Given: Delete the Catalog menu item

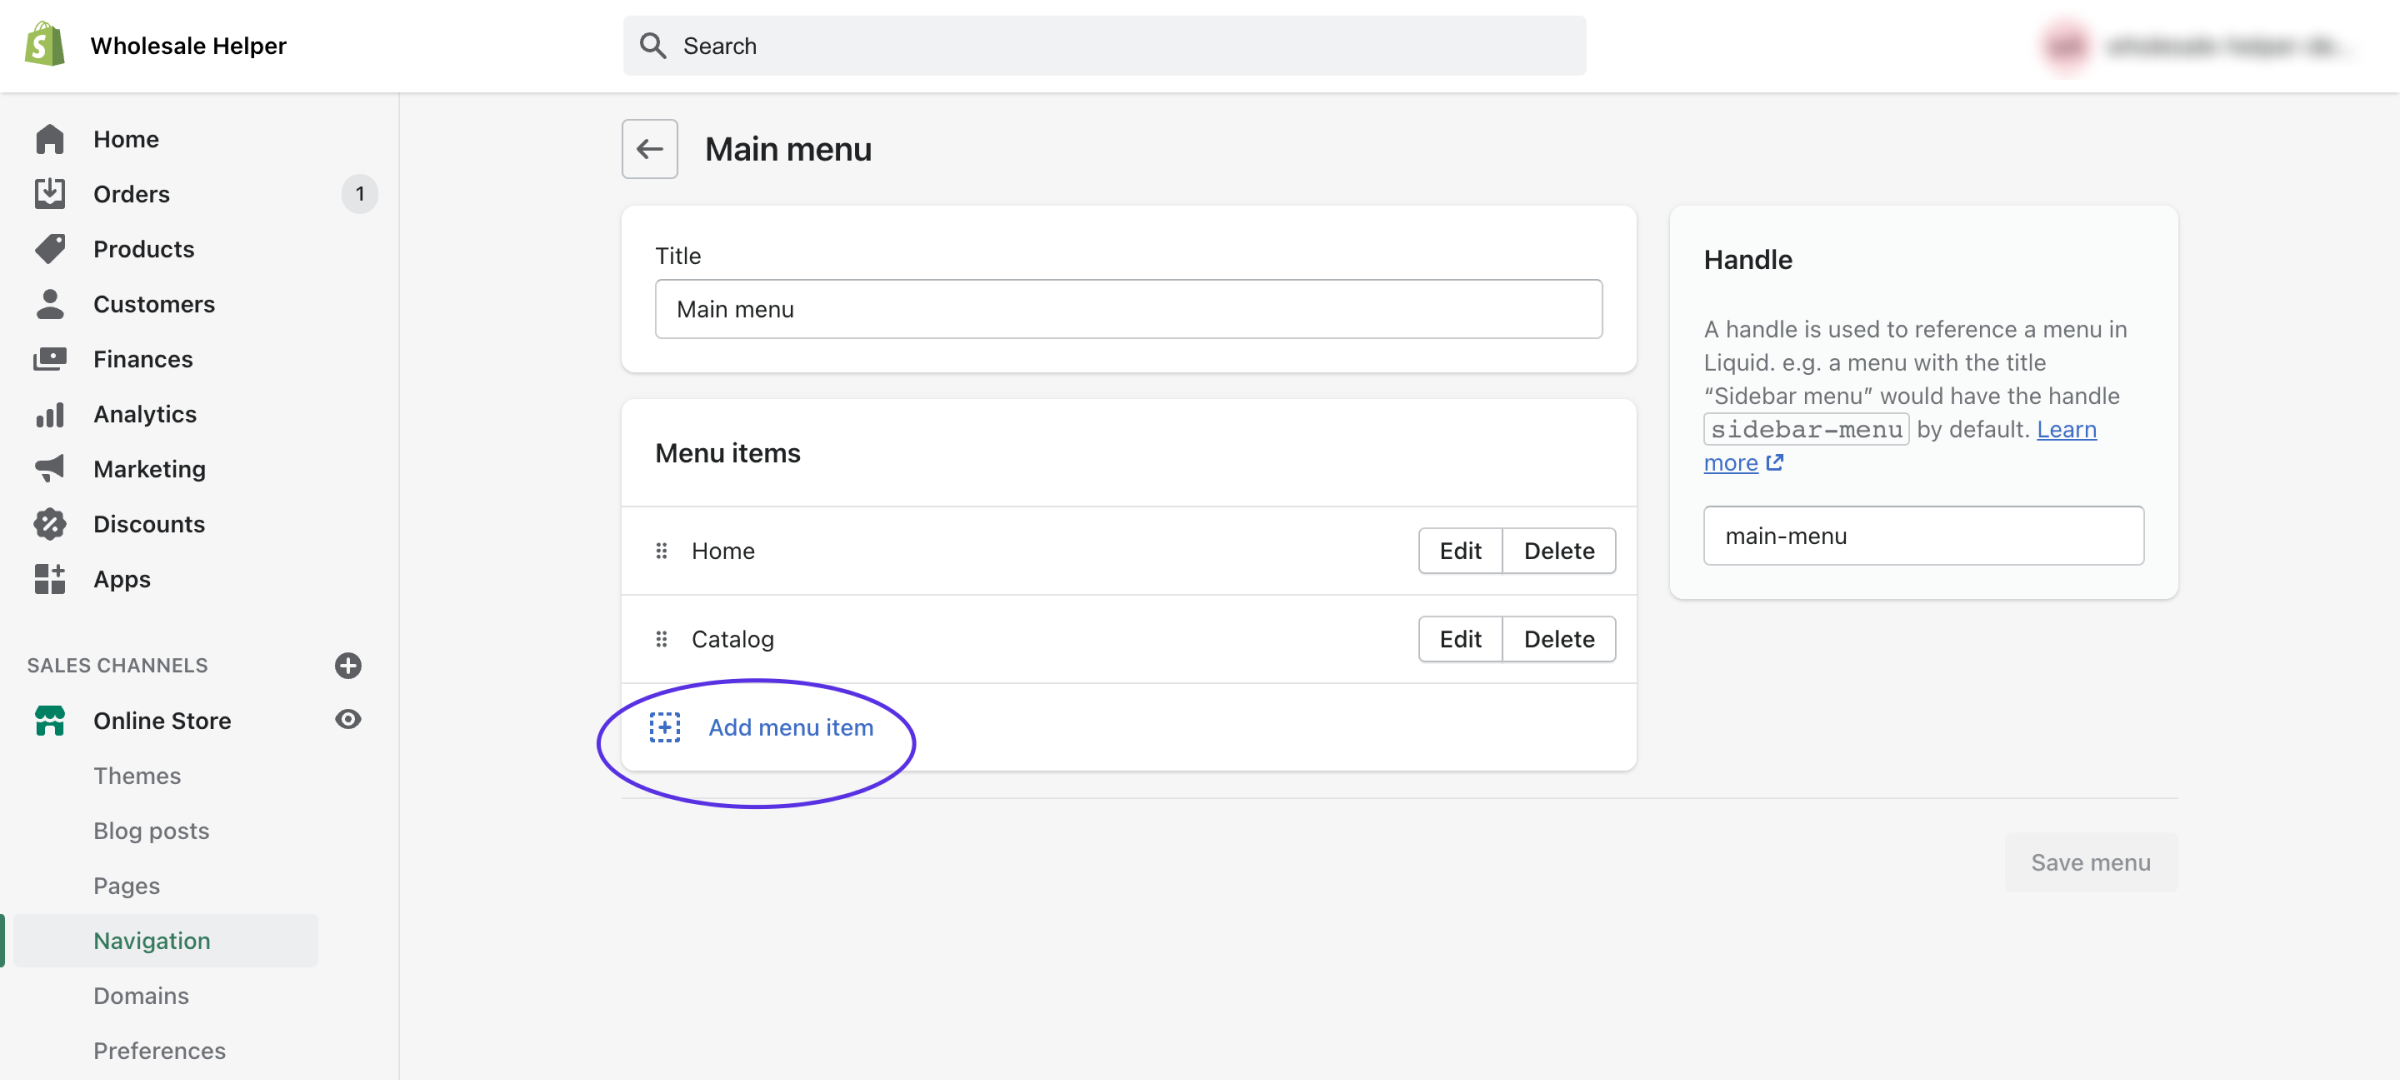Looking at the screenshot, I should [x=1559, y=638].
